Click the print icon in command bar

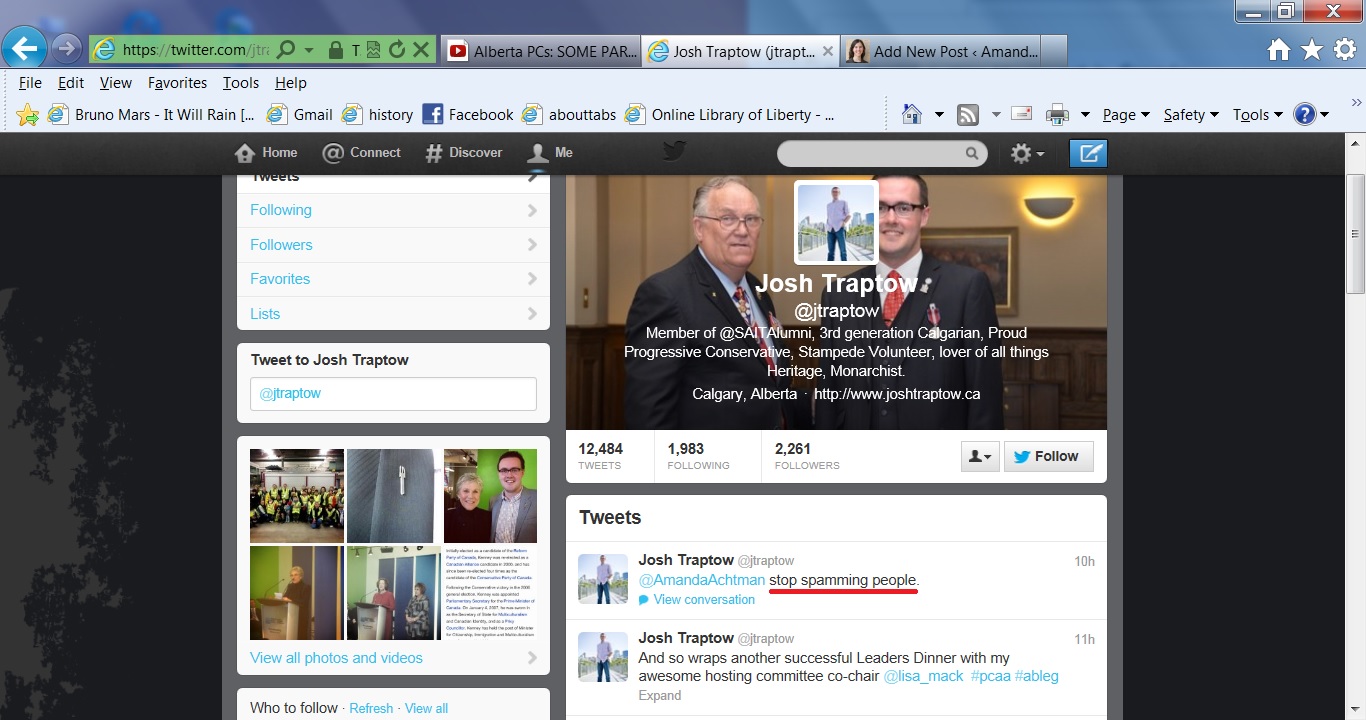[x=1057, y=115]
